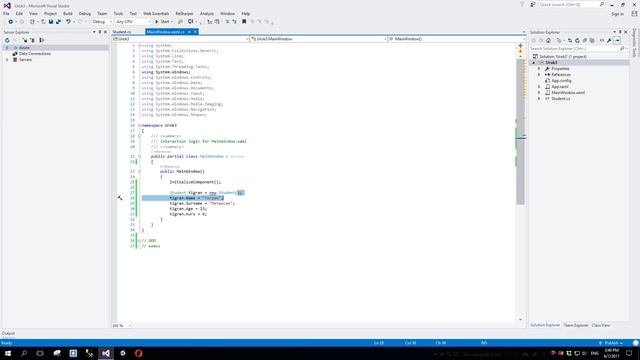Click Connect to Server icon in Server Explorer
The height and width of the screenshot is (360, 640).
(x=33, y=40)
